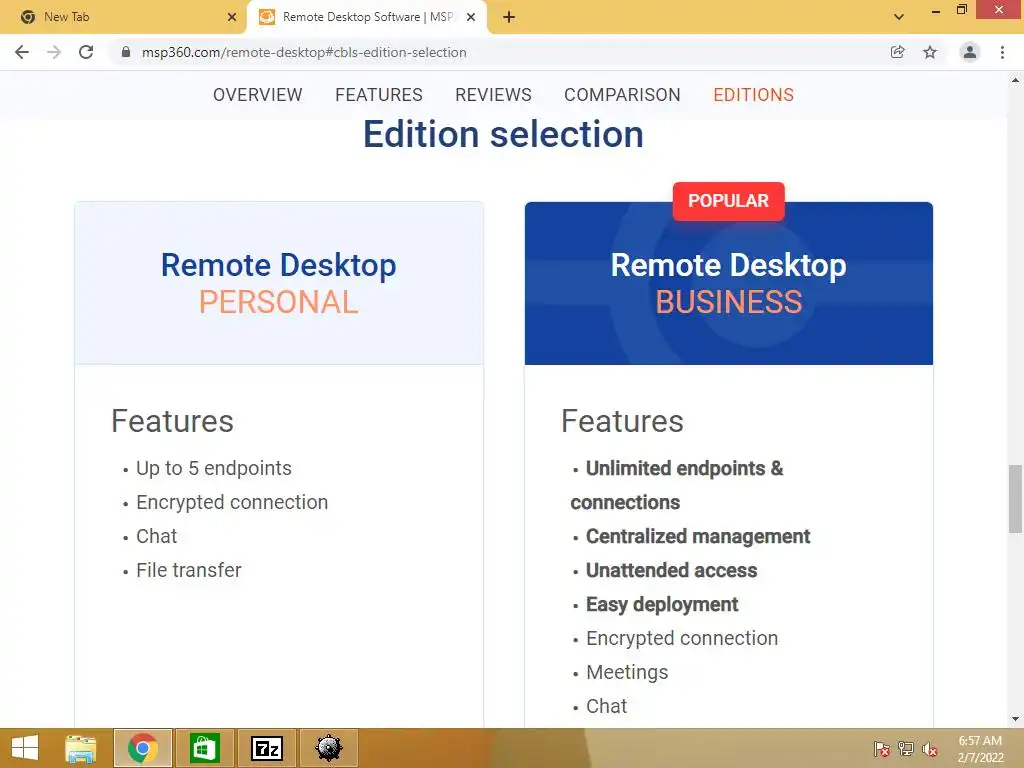
Task: Select the Remote Desktop Software tab
Action: [x=366, y=17]
